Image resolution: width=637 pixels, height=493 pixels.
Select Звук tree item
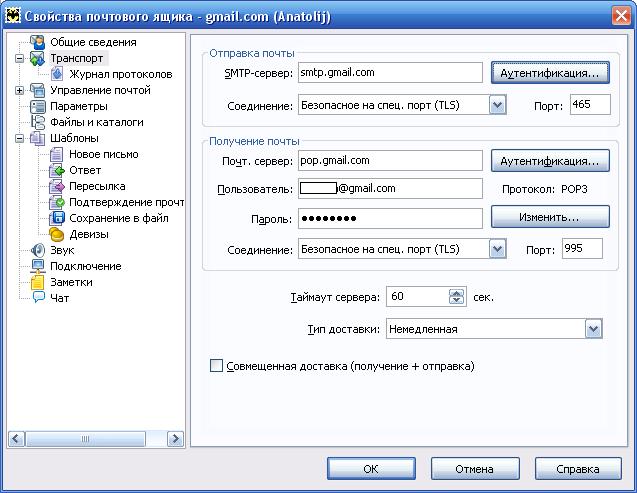point(62,250)
